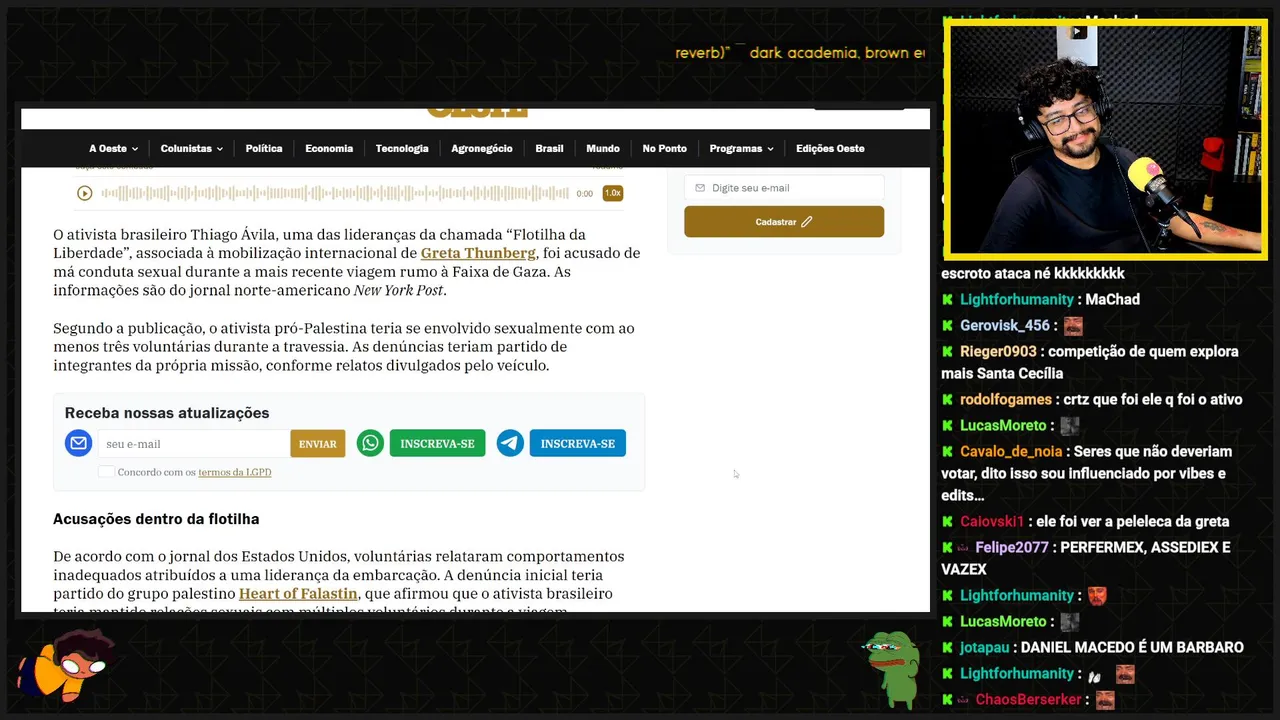Click the Gerovisk_456 chat username
This screenshot has height=720, width=1280.
pos(1005,325)
